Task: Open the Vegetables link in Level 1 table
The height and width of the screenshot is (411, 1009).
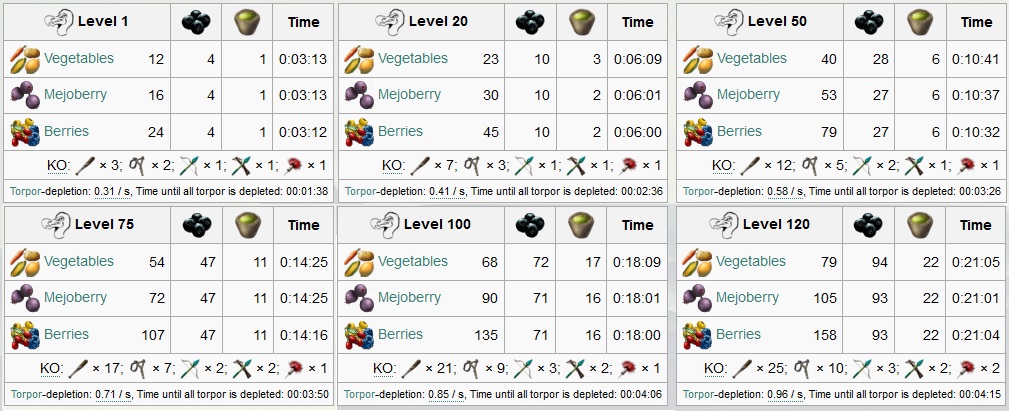Action: coord(79,59)
